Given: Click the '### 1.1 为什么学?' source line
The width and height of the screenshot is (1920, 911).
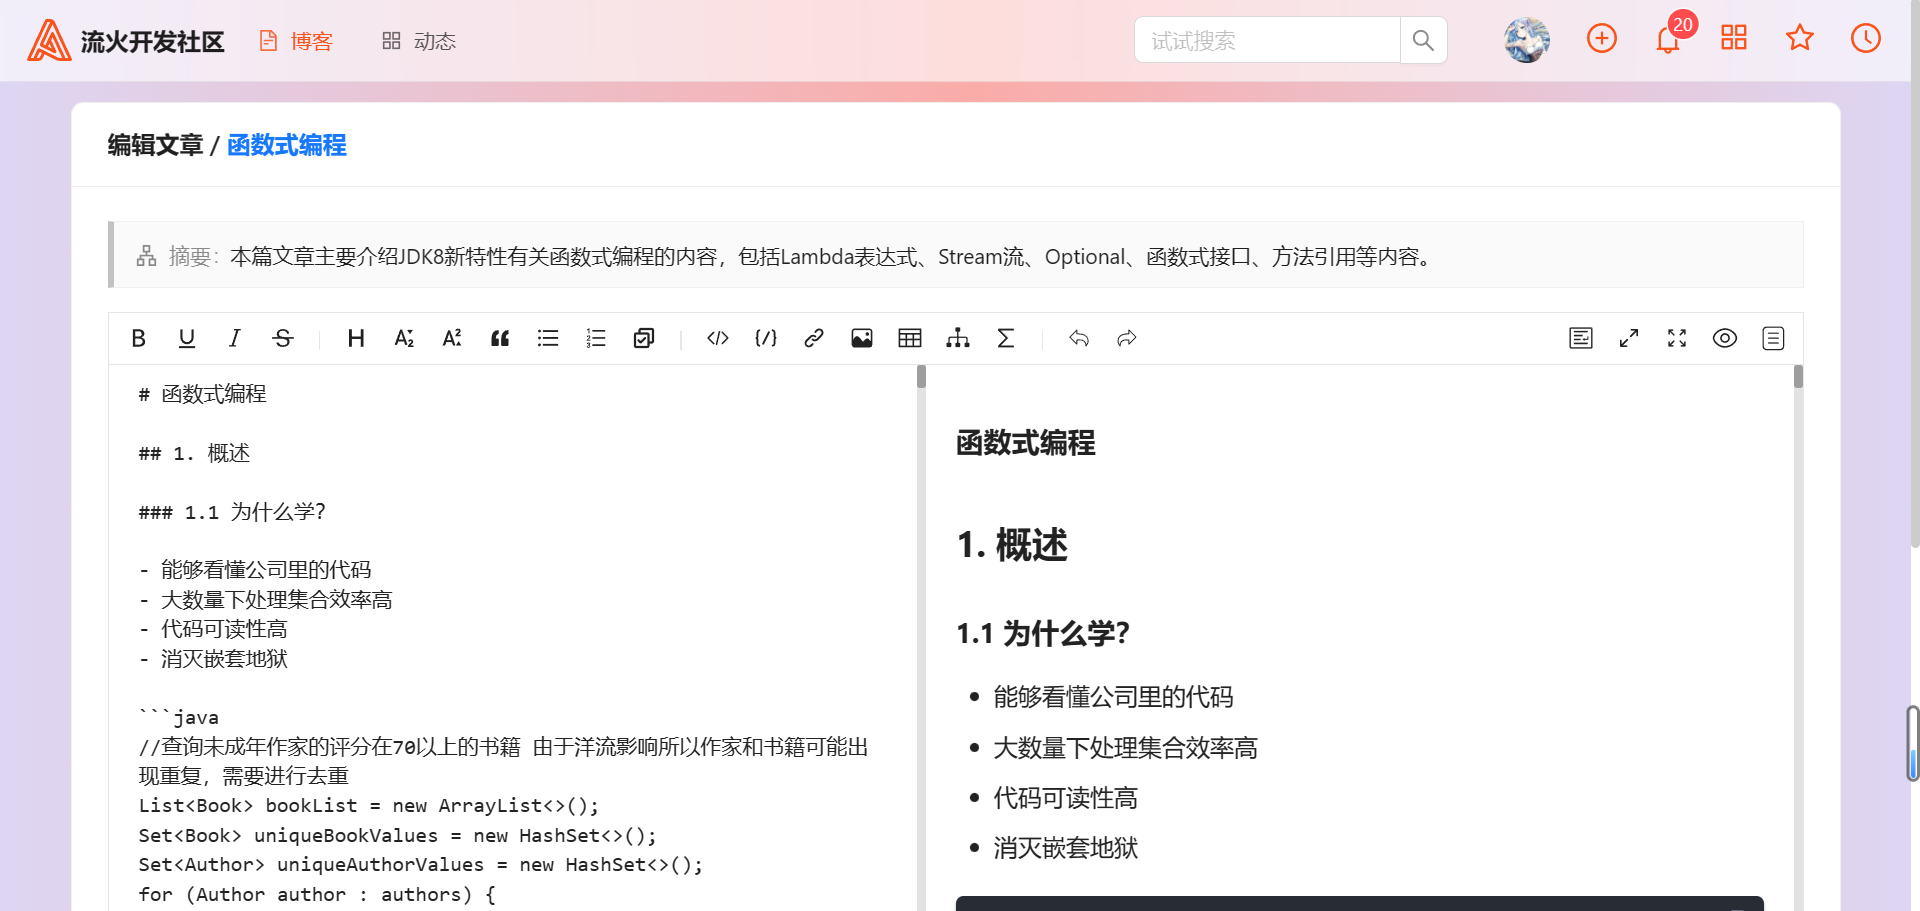Looking at the screenshot, I should (232, 512).
